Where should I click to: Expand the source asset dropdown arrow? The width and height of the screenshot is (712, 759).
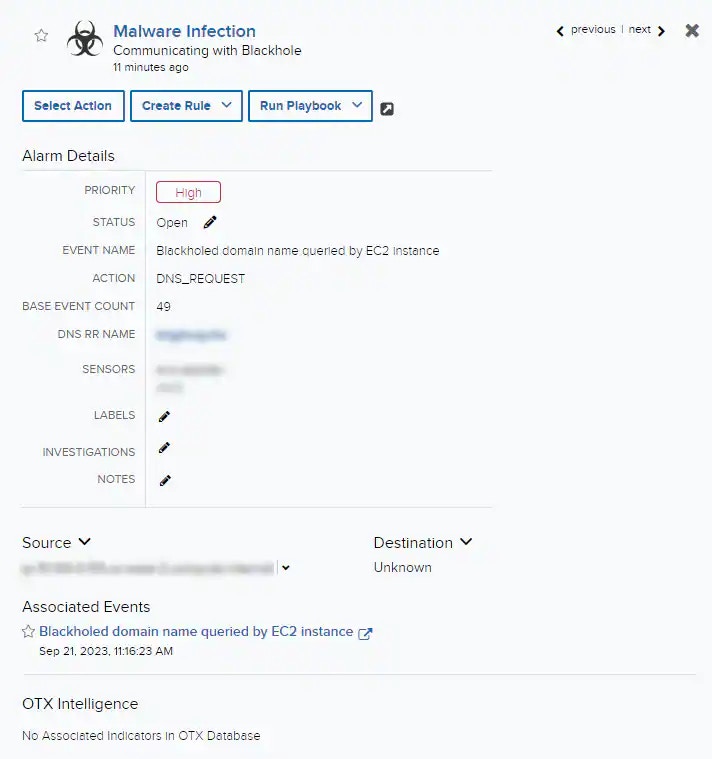(286, 568)
